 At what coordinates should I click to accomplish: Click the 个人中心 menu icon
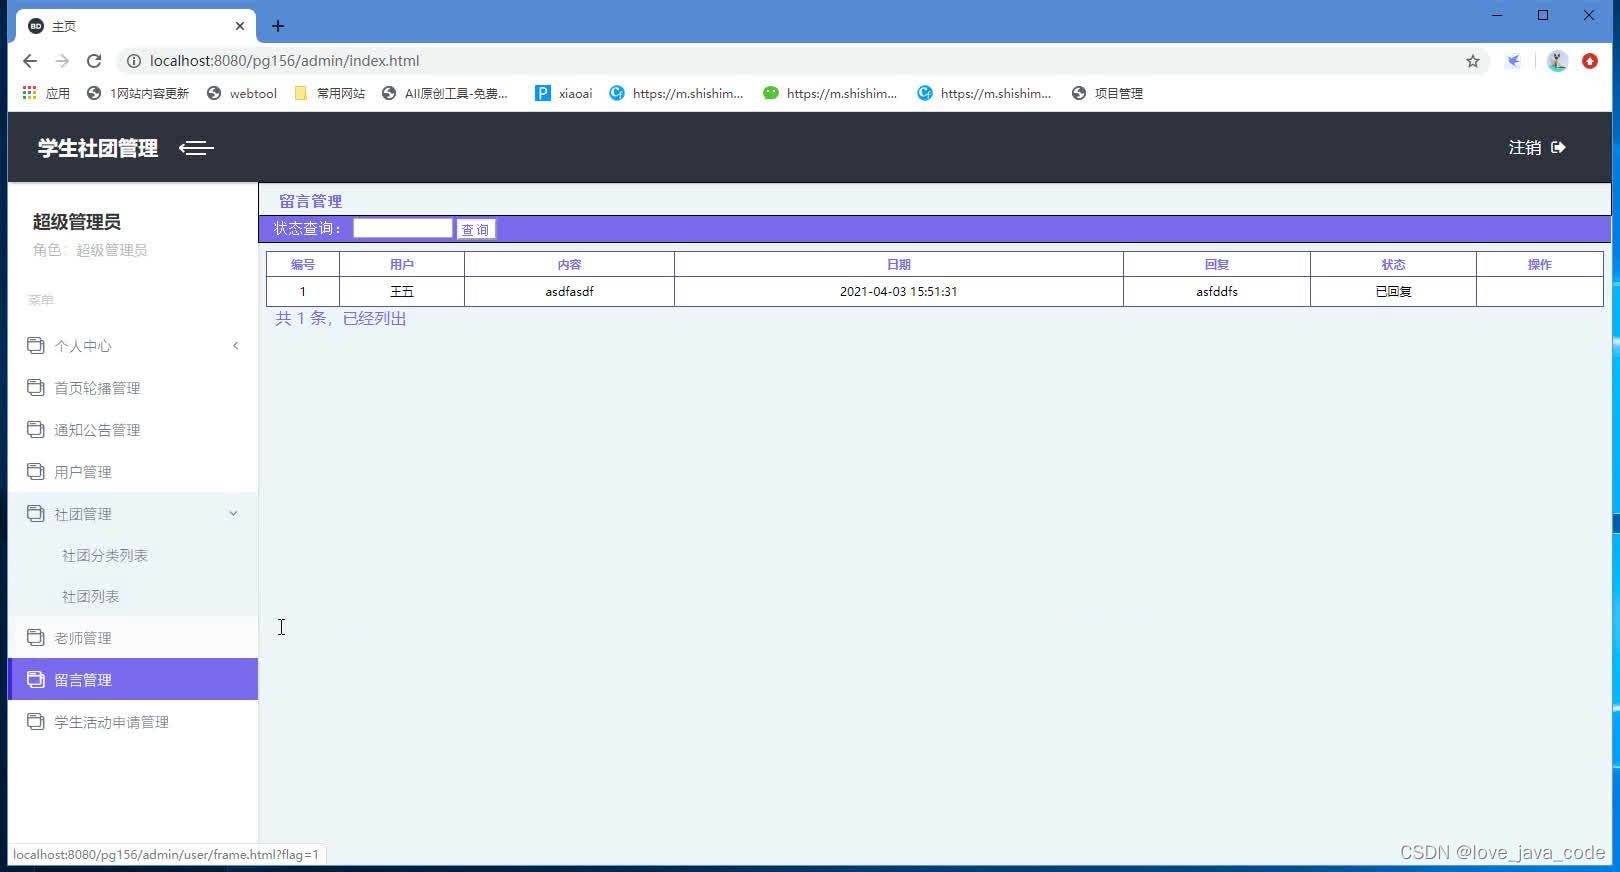[36, 345]
